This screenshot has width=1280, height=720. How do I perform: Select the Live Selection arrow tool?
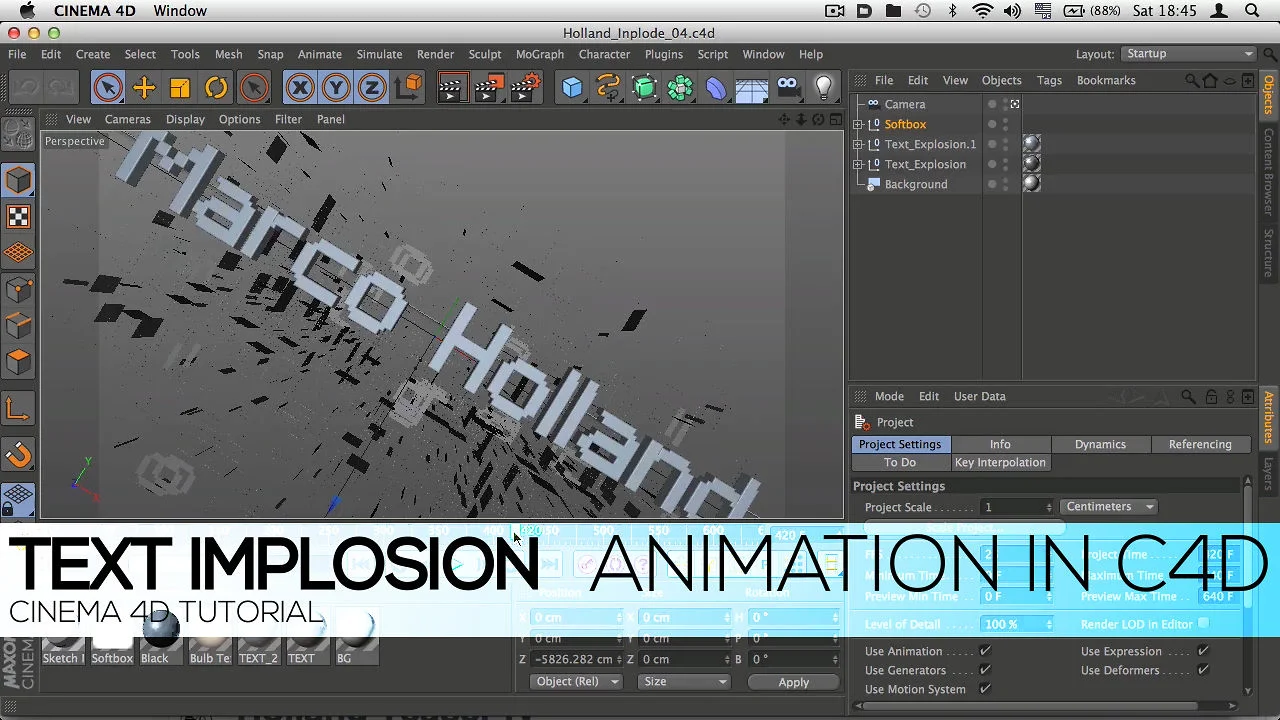click(108, 88)
